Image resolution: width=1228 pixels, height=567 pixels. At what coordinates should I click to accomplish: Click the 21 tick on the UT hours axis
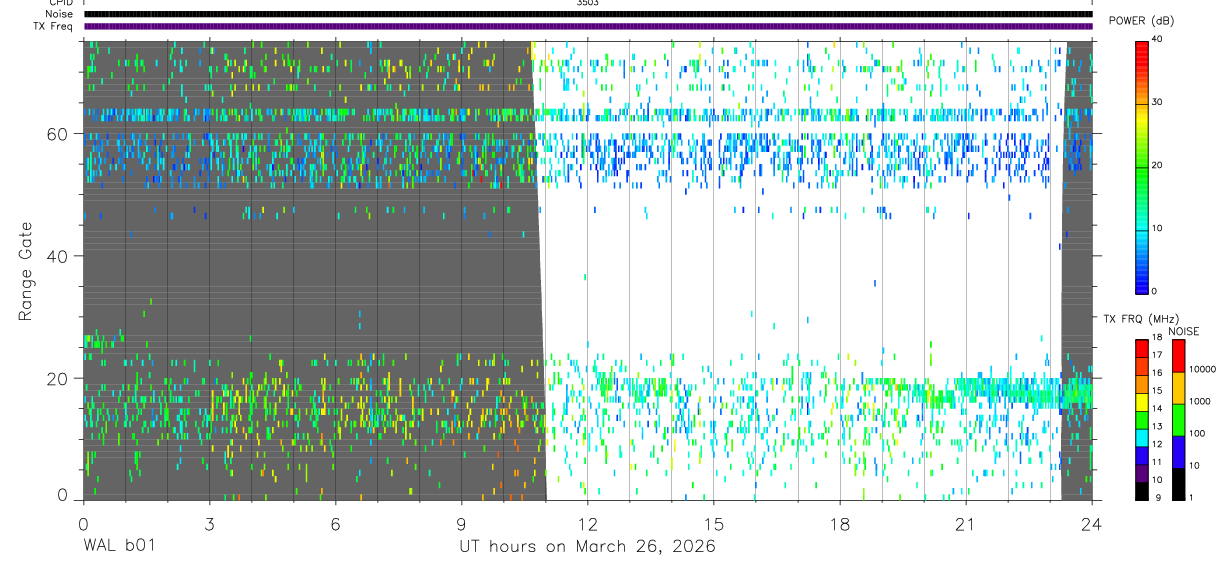click(x=965, y=523)
